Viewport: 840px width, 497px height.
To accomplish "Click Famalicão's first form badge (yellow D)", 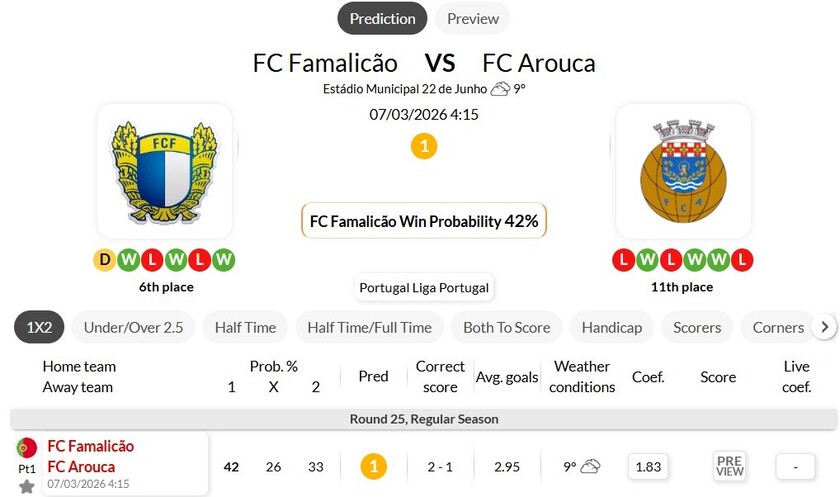I will click(105, 260).
